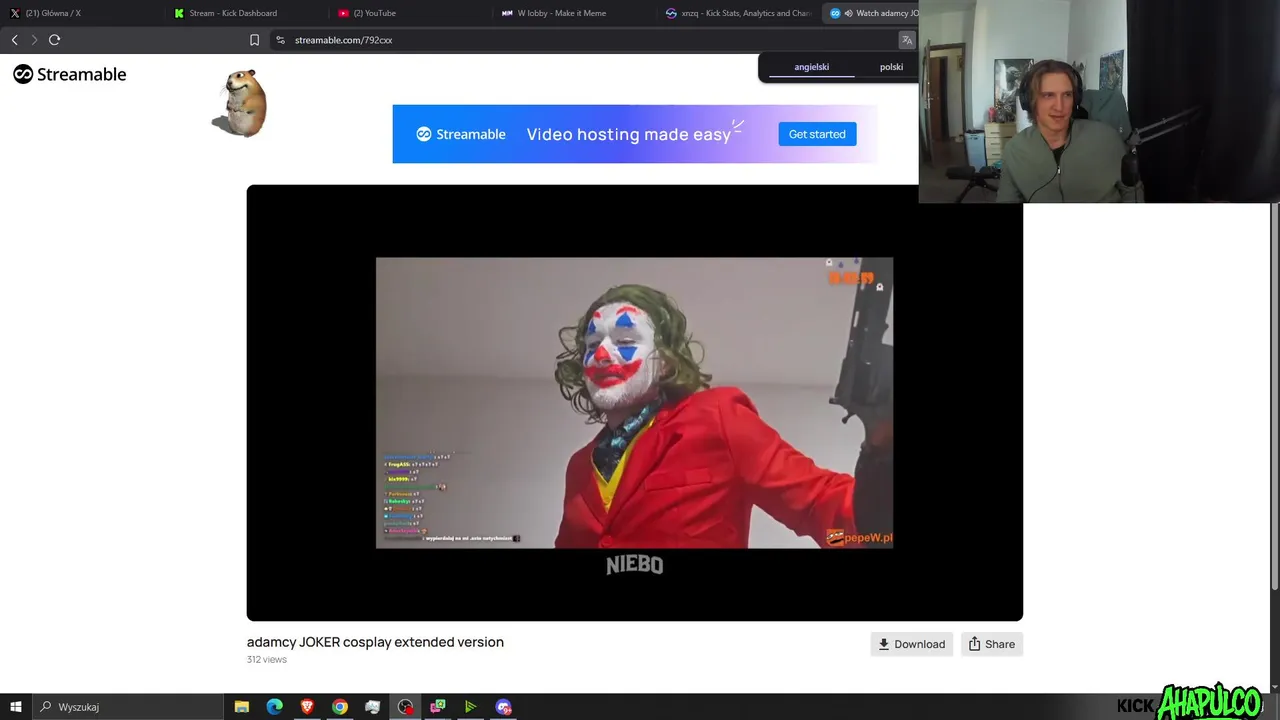Open the Windows Start menu
The image size is (1280, 720).
[x=15, y=707]
